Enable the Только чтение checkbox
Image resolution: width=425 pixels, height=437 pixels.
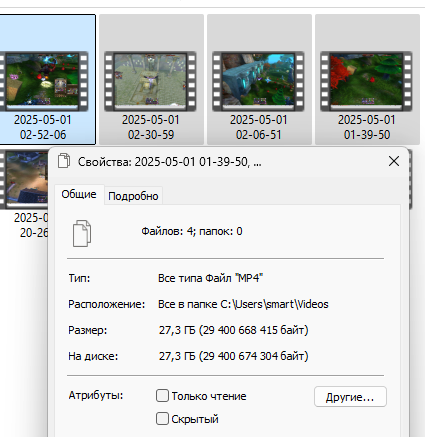(x=162, y=396)
